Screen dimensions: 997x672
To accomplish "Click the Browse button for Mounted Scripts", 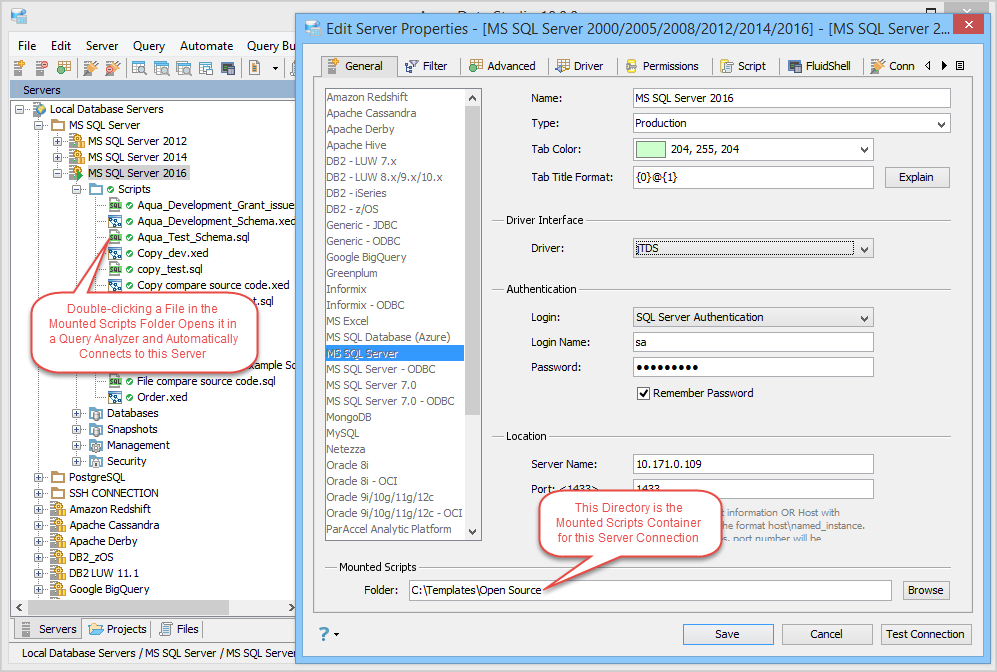I will click(x=926, y=590).
